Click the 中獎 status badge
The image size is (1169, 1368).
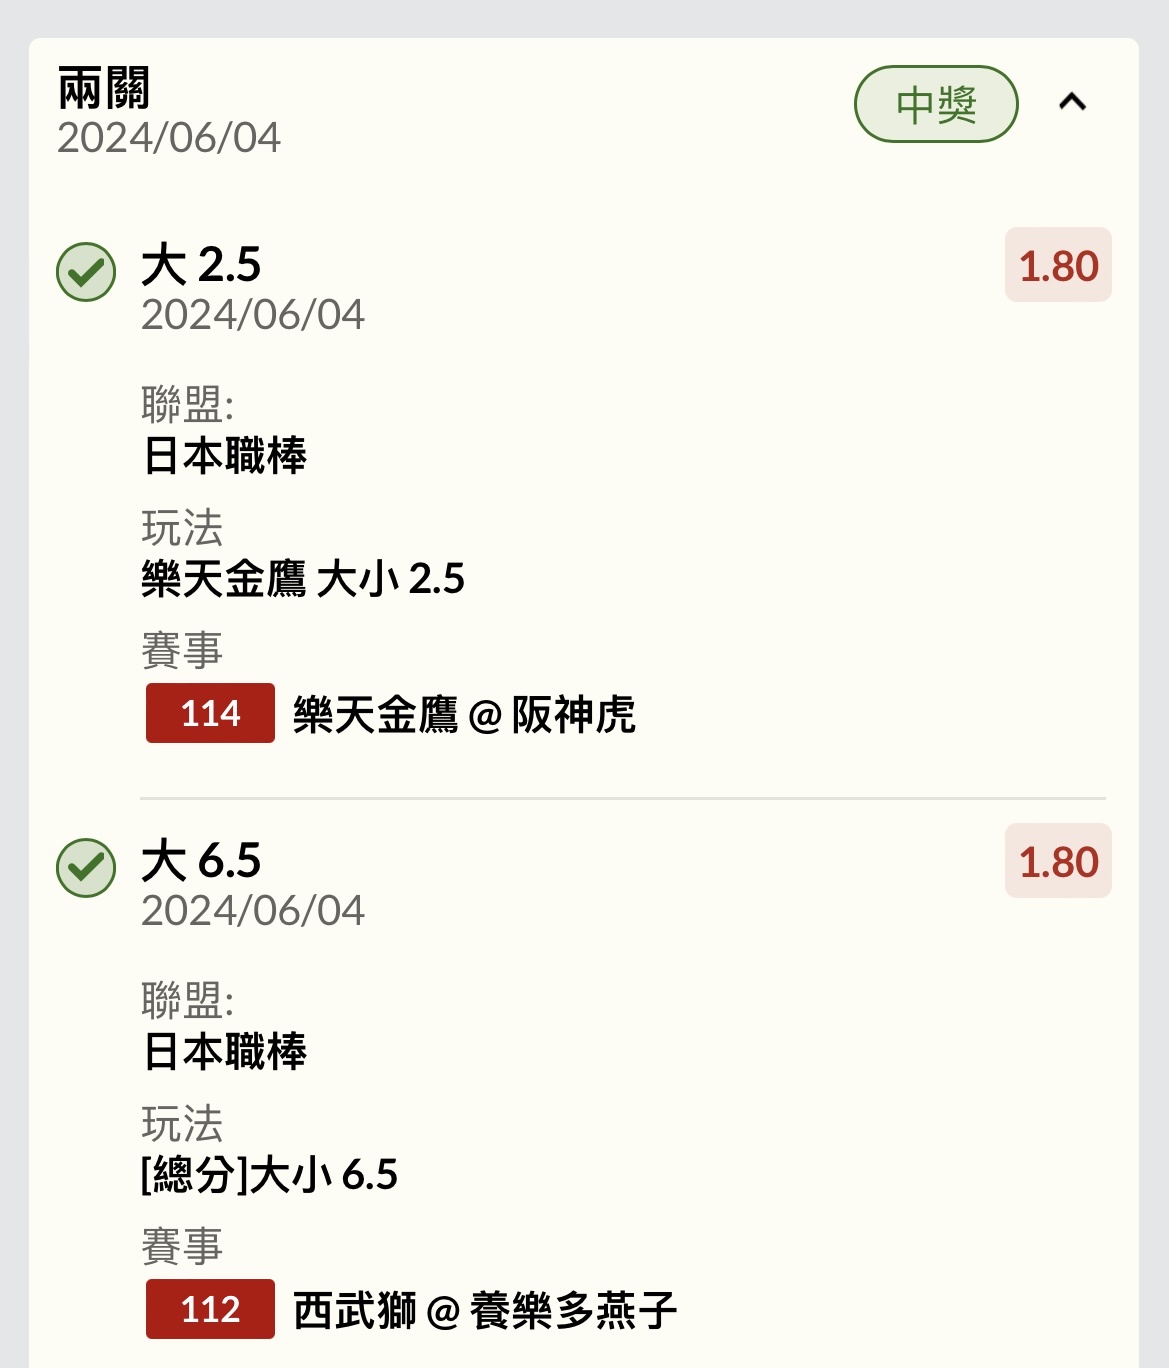935,104
